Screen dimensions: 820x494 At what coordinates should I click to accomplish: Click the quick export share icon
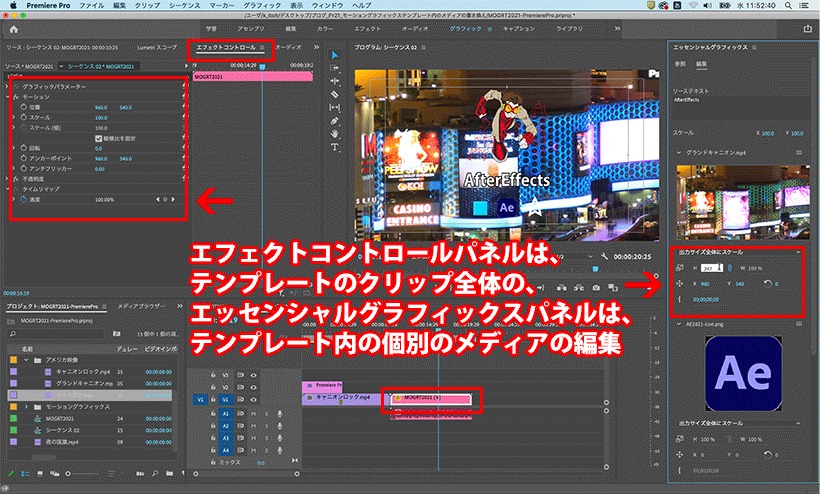tap(807, 29)
